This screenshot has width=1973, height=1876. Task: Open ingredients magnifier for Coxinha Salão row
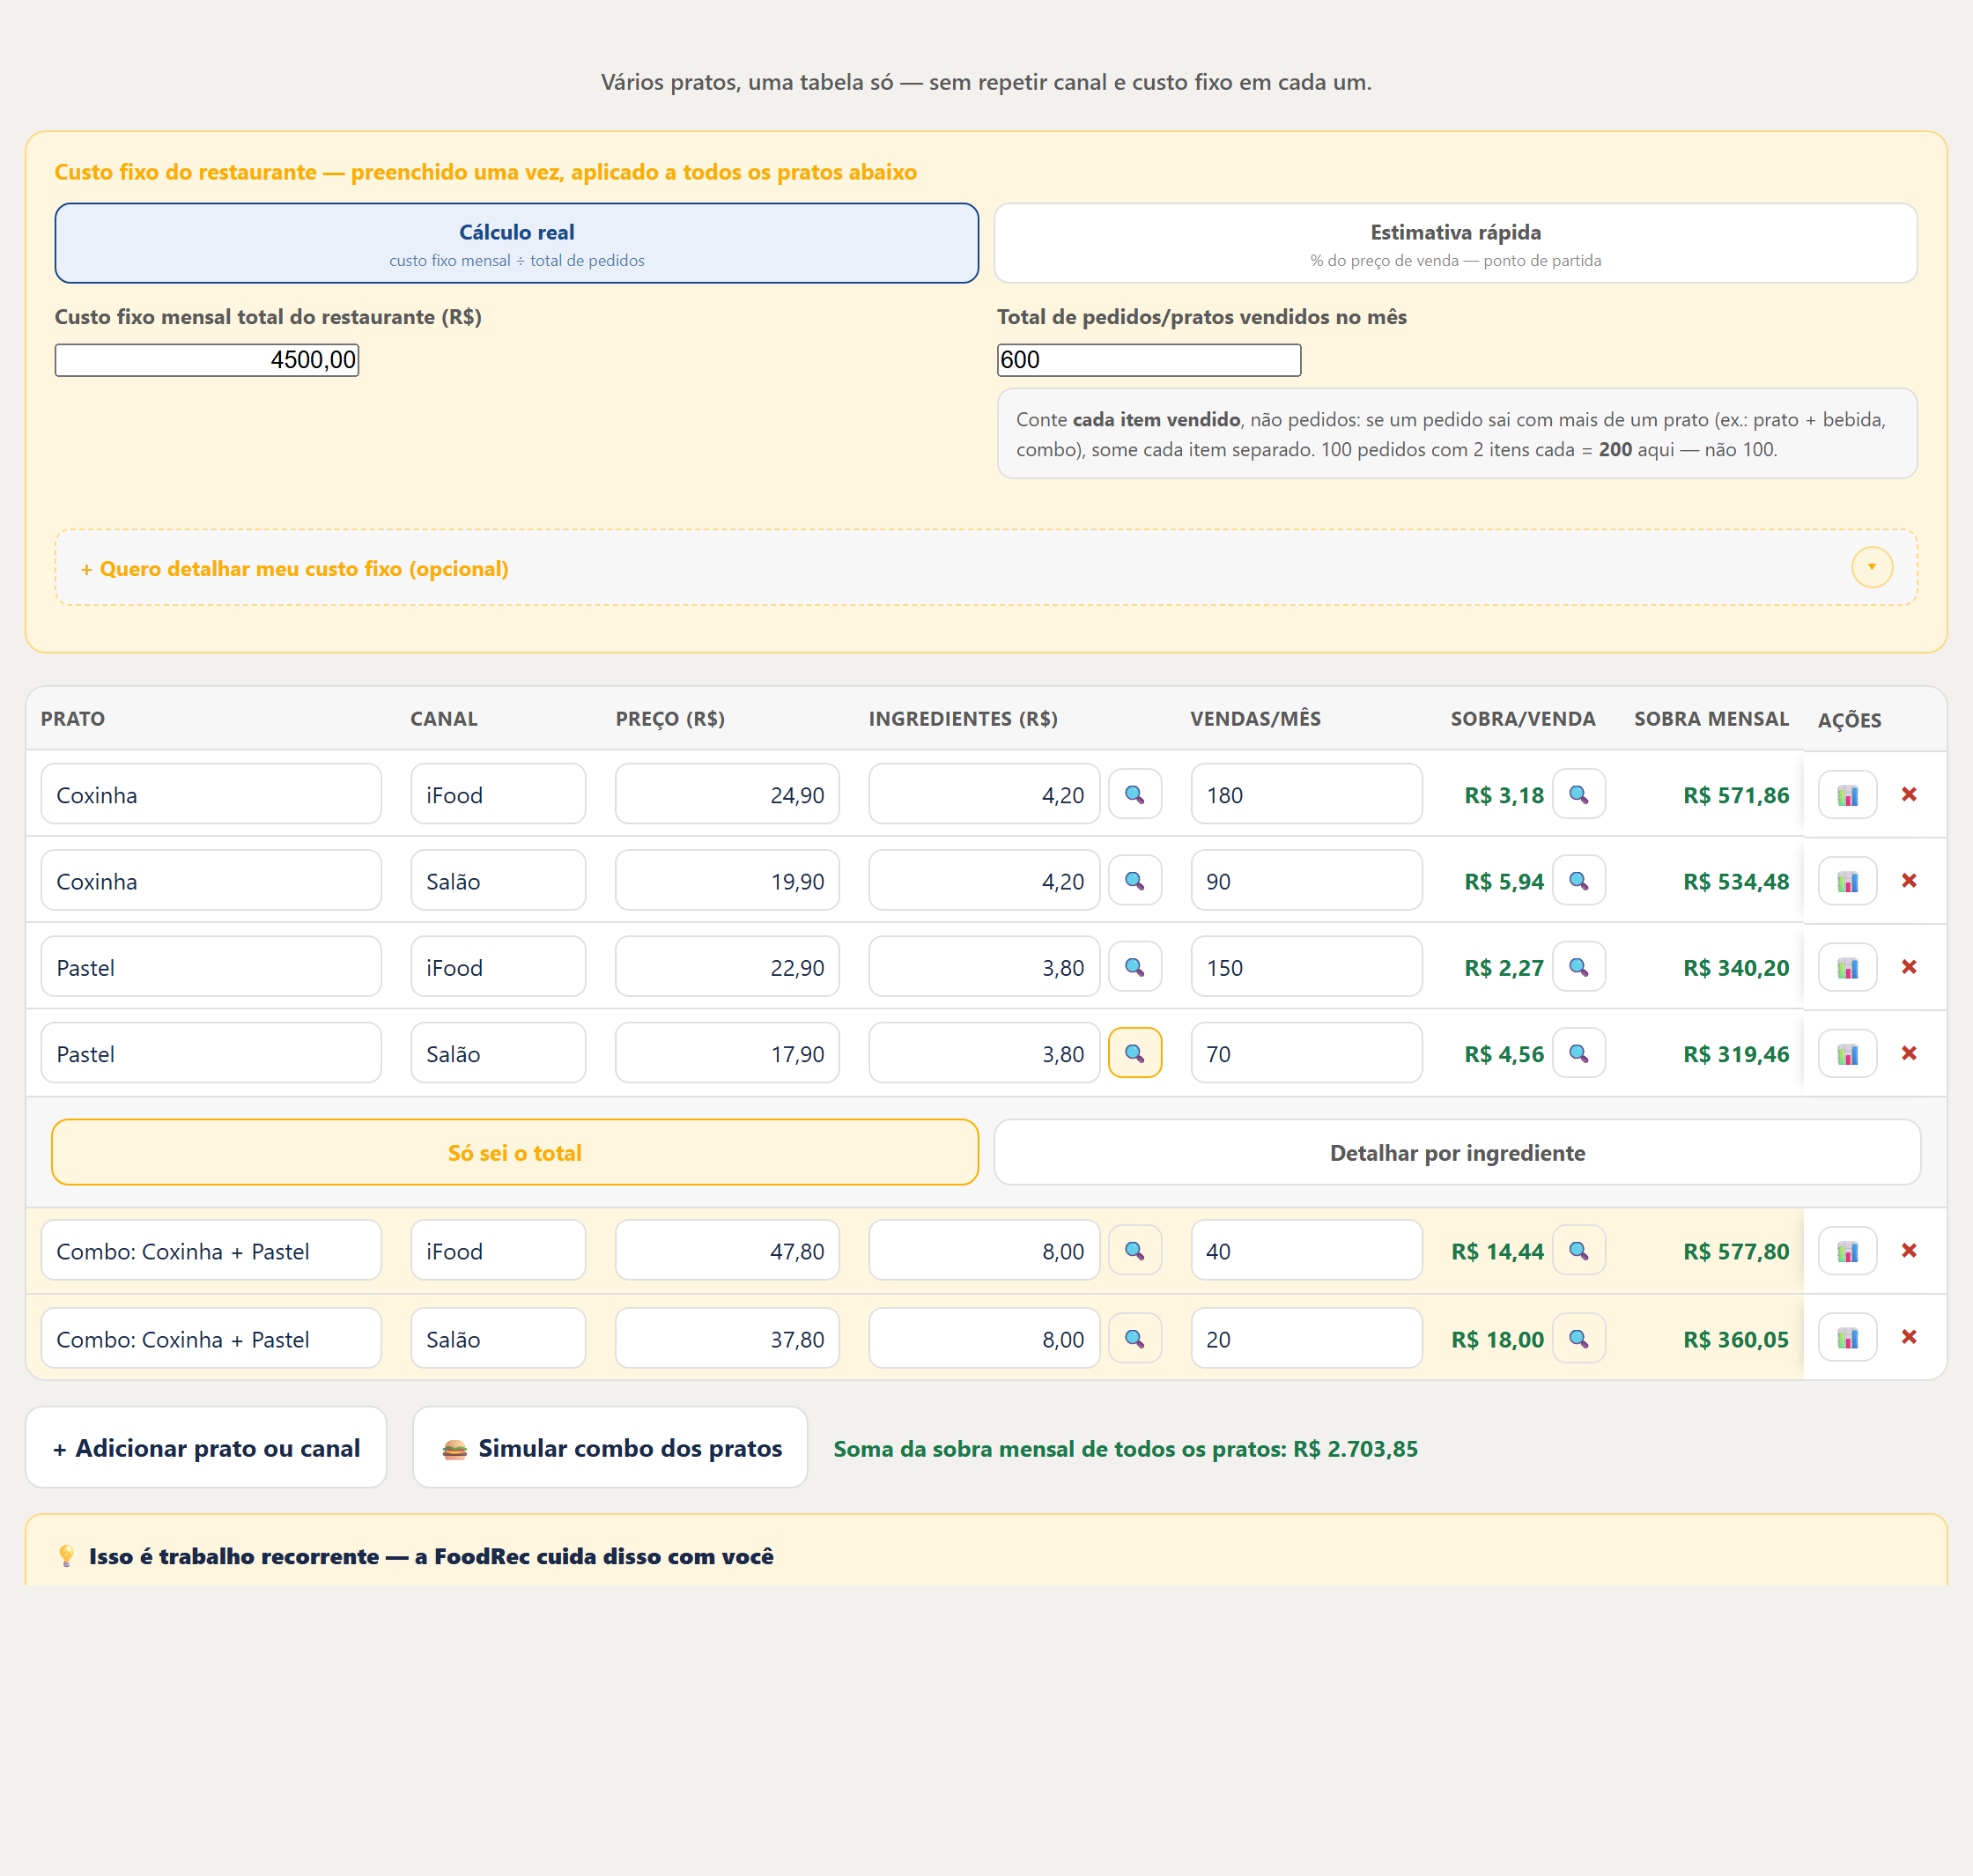(1135, 880)
